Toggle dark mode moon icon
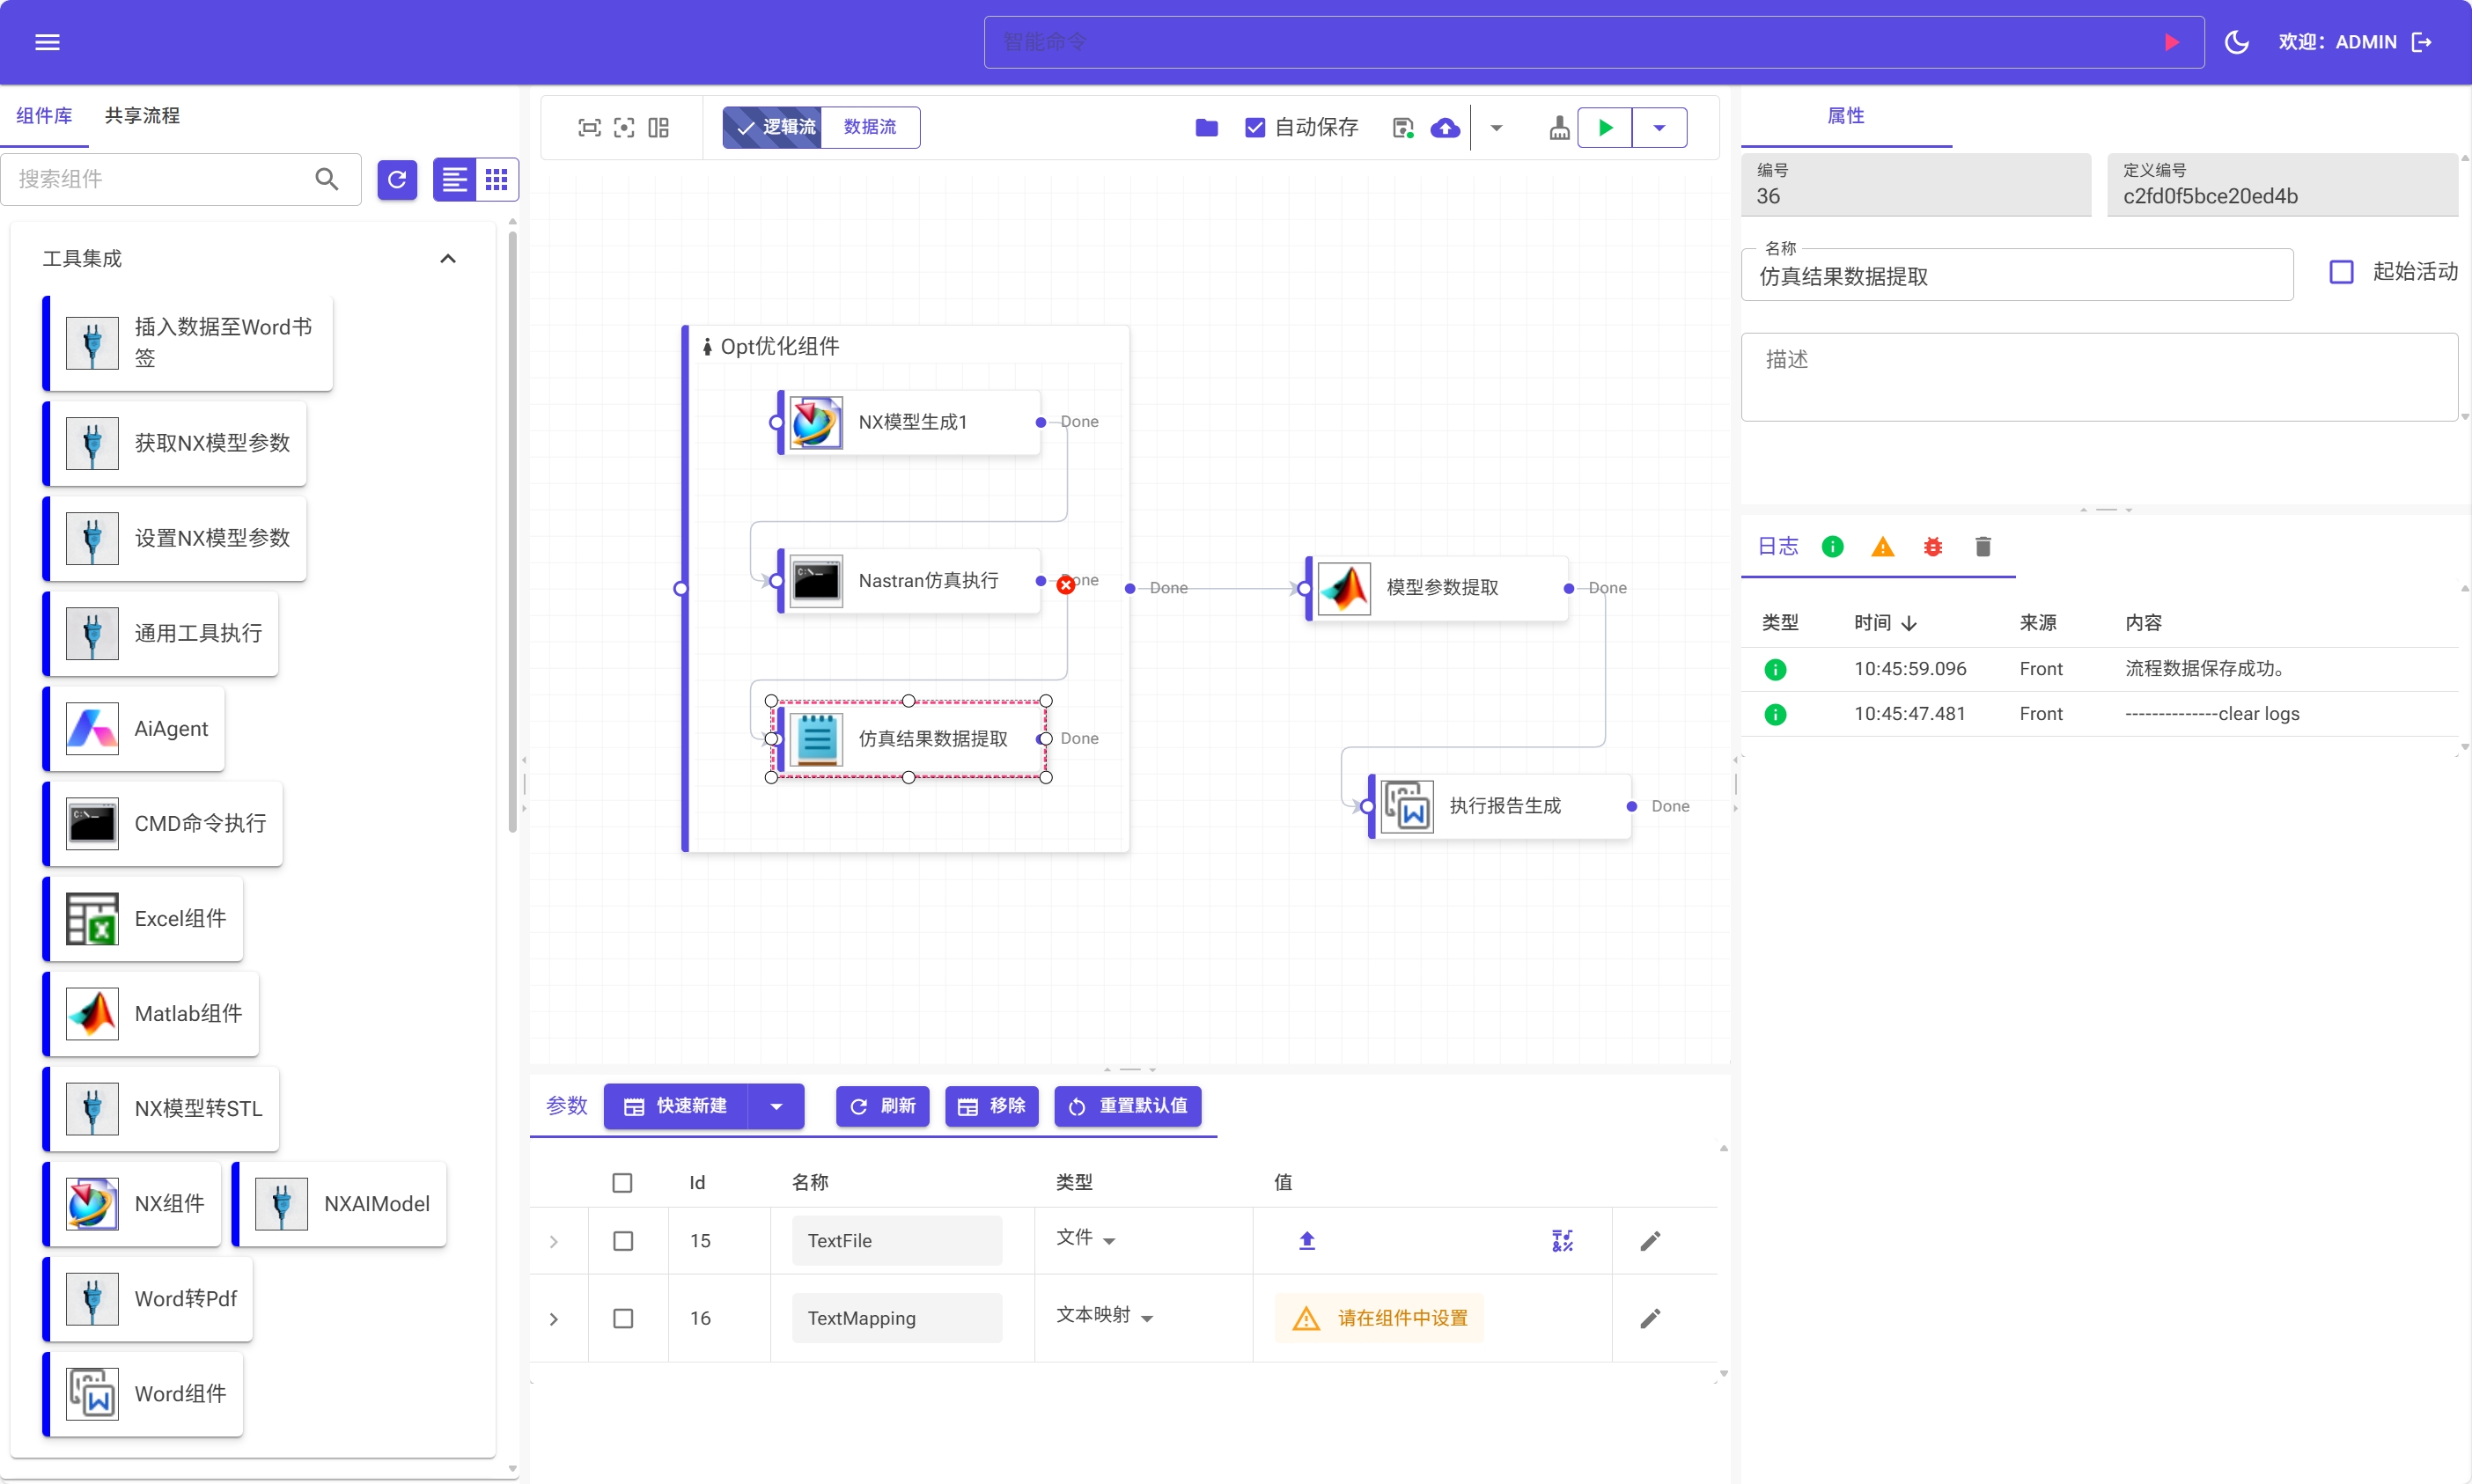 point(2236,42)
